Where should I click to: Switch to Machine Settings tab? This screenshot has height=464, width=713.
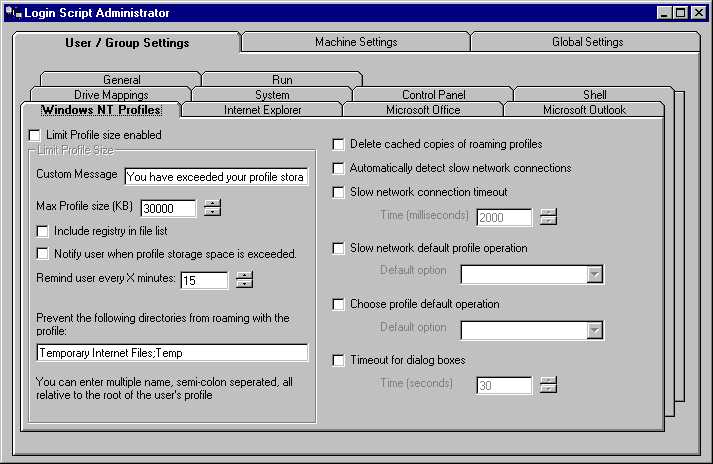[355, 42]
